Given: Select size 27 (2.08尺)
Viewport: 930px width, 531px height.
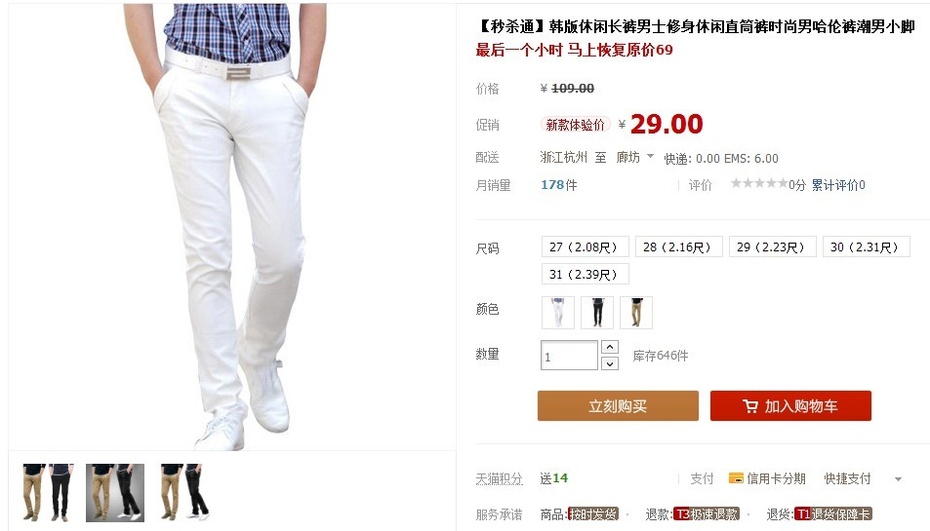Looking at the screenshot, I should click(585, 247).
